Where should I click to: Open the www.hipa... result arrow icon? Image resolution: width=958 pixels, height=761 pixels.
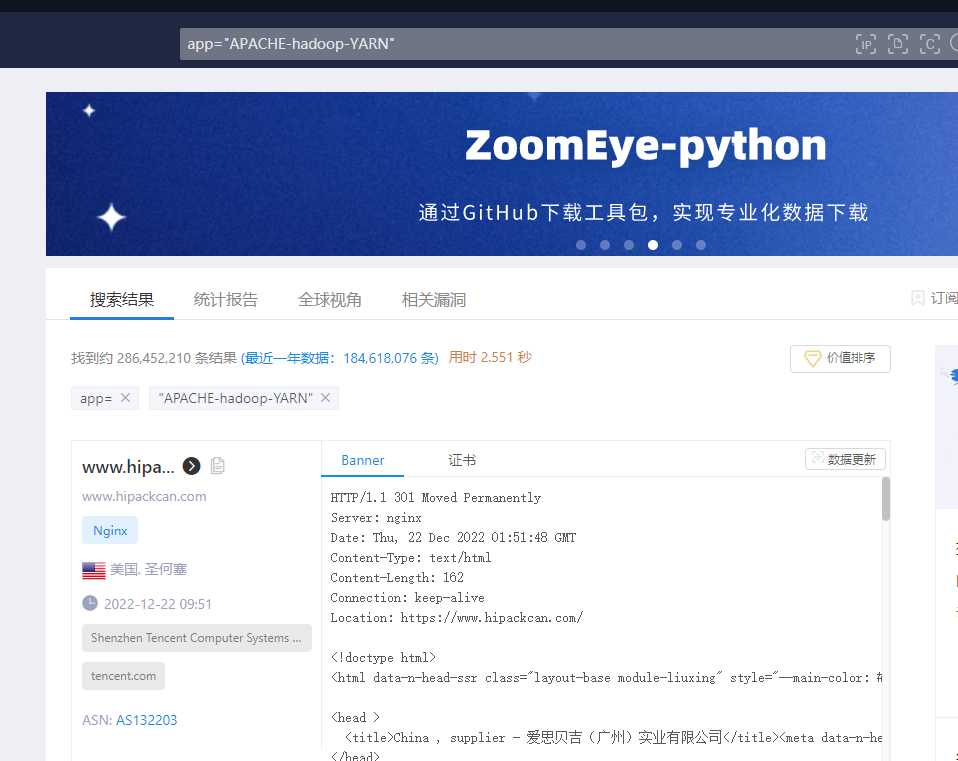(192, 466)
